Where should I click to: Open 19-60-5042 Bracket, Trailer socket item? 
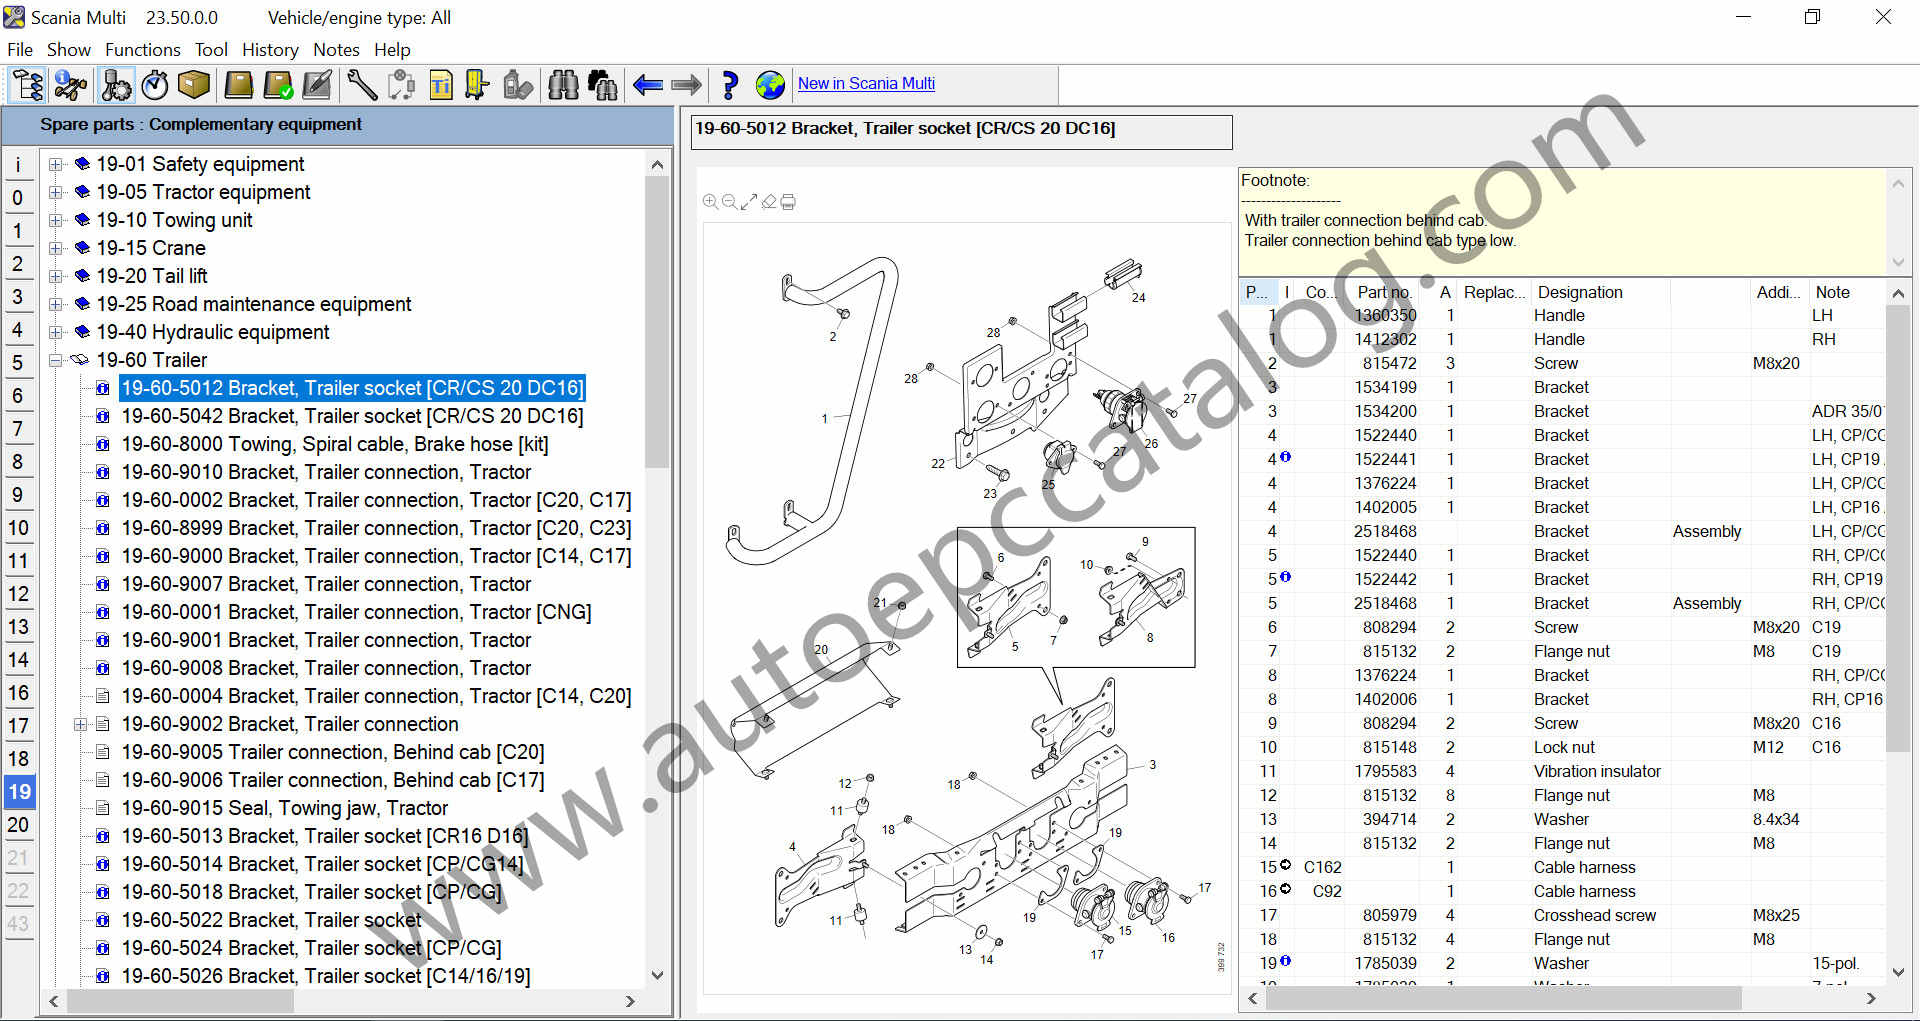[x=352, y=416]
